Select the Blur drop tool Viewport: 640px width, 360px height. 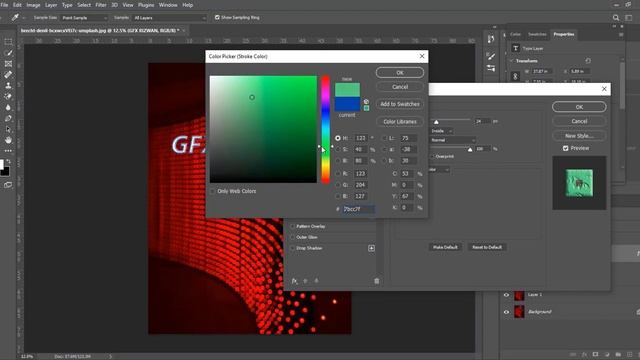pyautogui.click(x=8, y=107)
